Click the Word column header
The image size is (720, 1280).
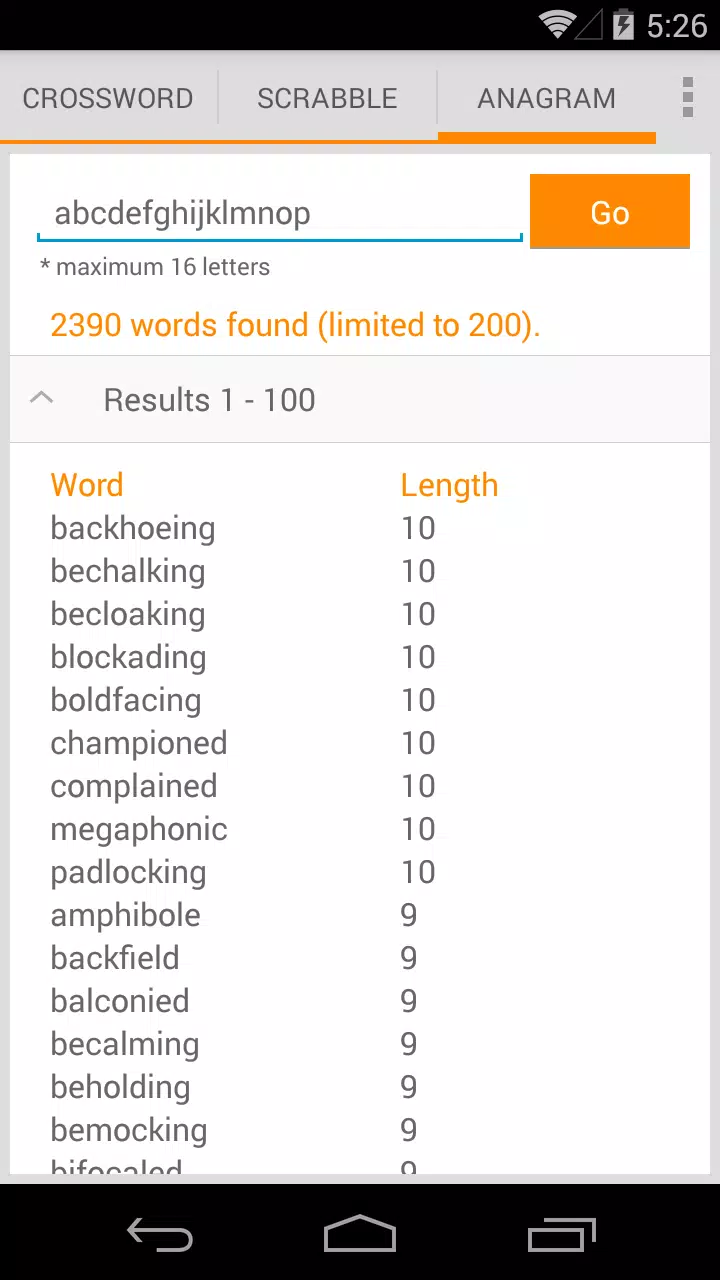(87, 485)
